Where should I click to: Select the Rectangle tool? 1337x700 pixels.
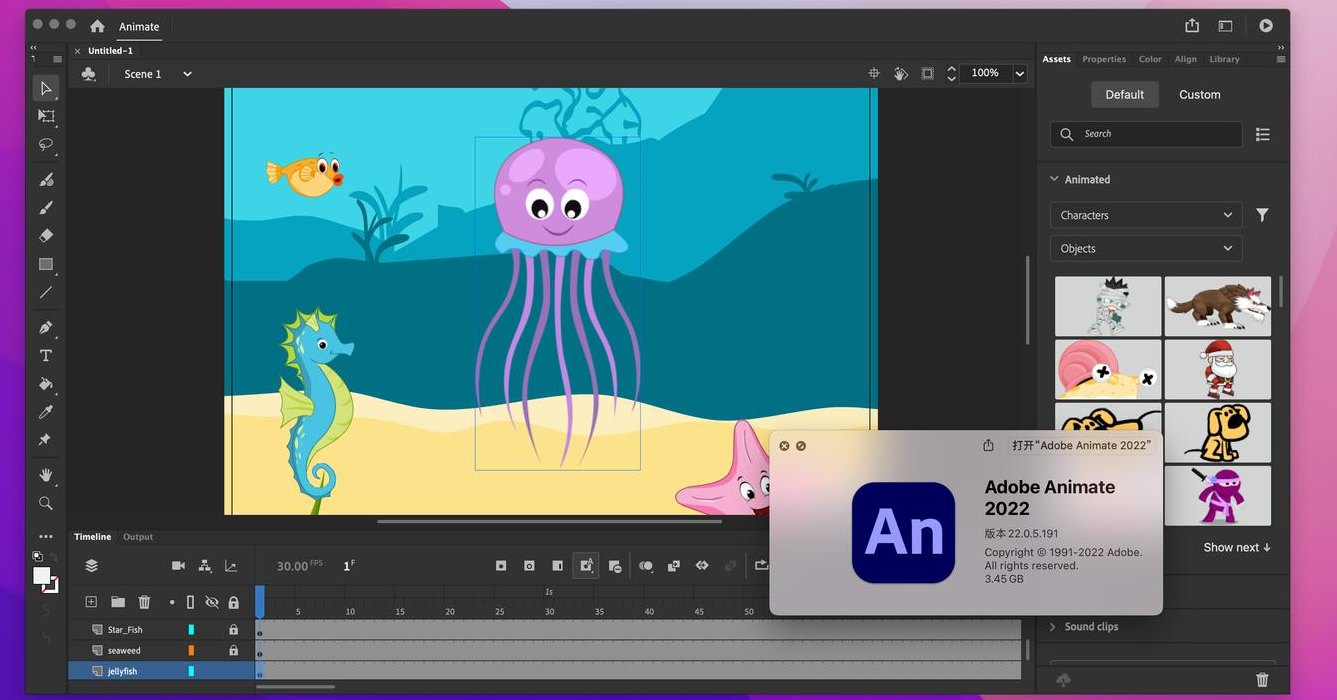(x=46, y=264)
